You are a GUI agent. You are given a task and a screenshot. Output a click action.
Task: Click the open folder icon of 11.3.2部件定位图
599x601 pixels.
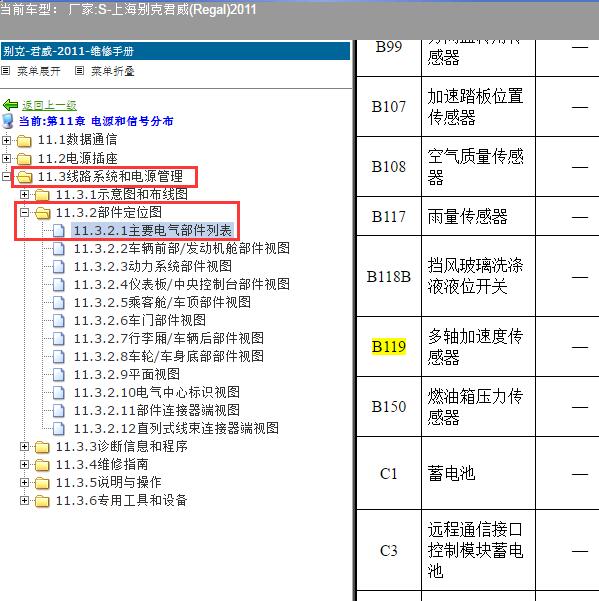[42, 213]
